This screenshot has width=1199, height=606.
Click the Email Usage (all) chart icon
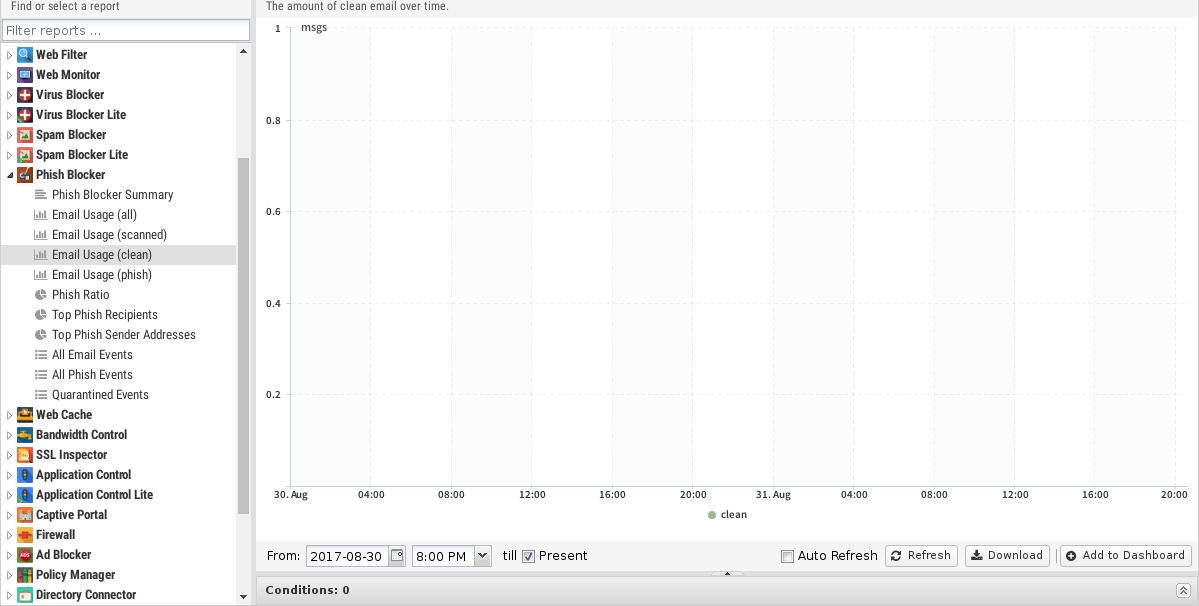pyautogui.click(x=41, y=215)
